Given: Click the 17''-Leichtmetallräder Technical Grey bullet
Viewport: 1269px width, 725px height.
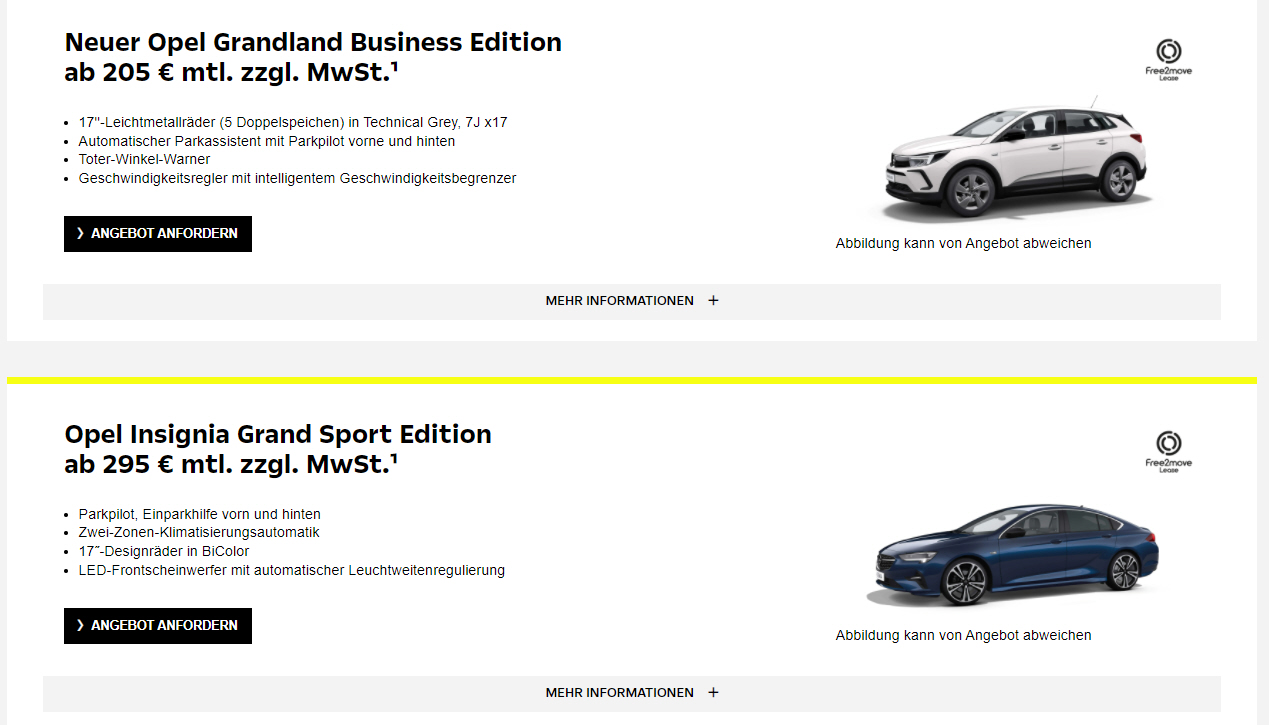Looking at the screenshot, I should (293, 122).
